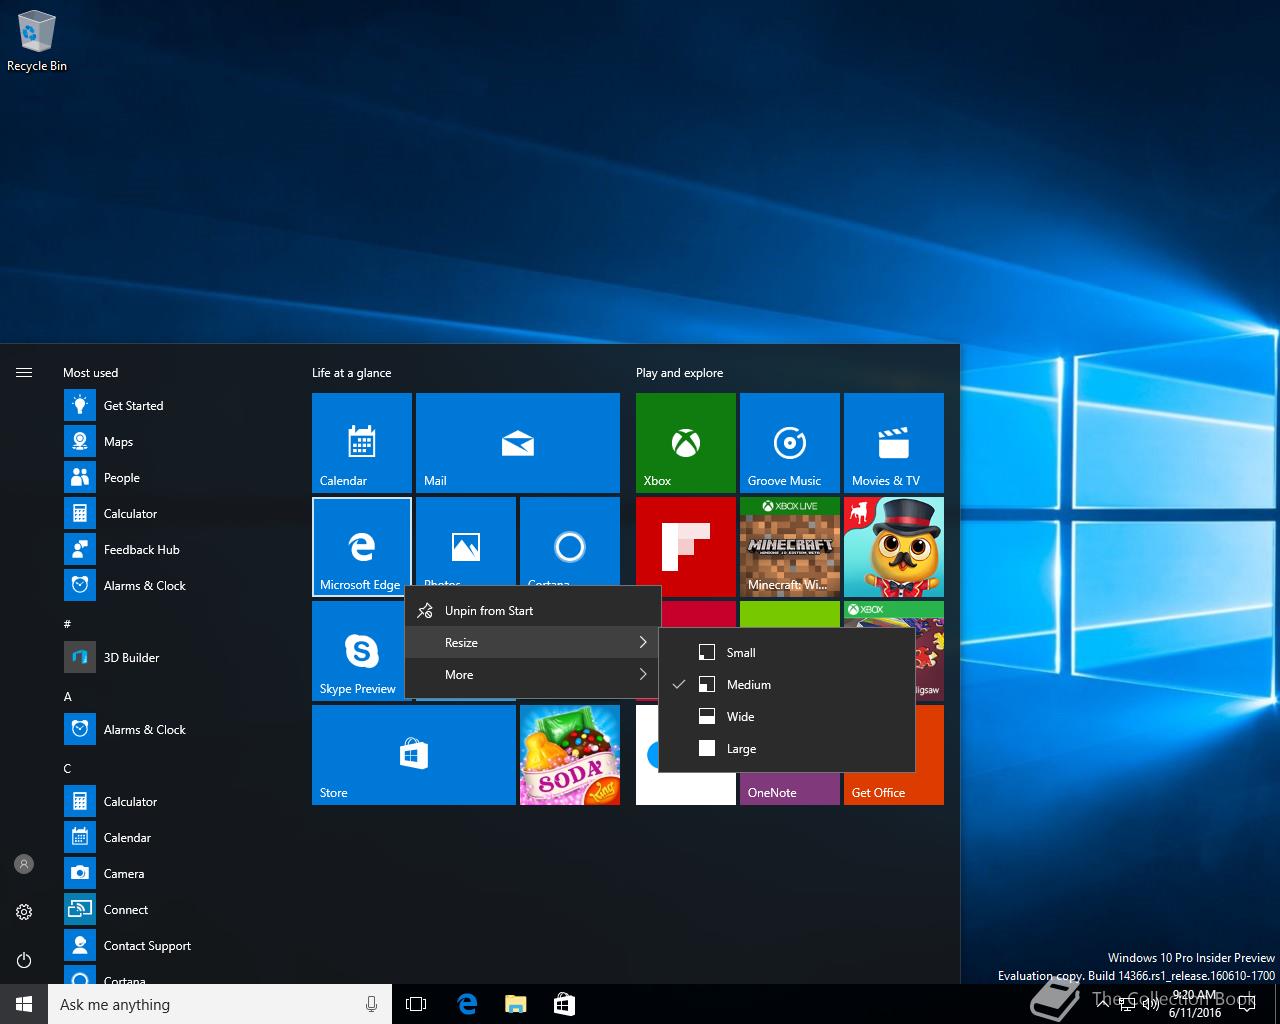Choose the Medium tile size

[787, 684]
